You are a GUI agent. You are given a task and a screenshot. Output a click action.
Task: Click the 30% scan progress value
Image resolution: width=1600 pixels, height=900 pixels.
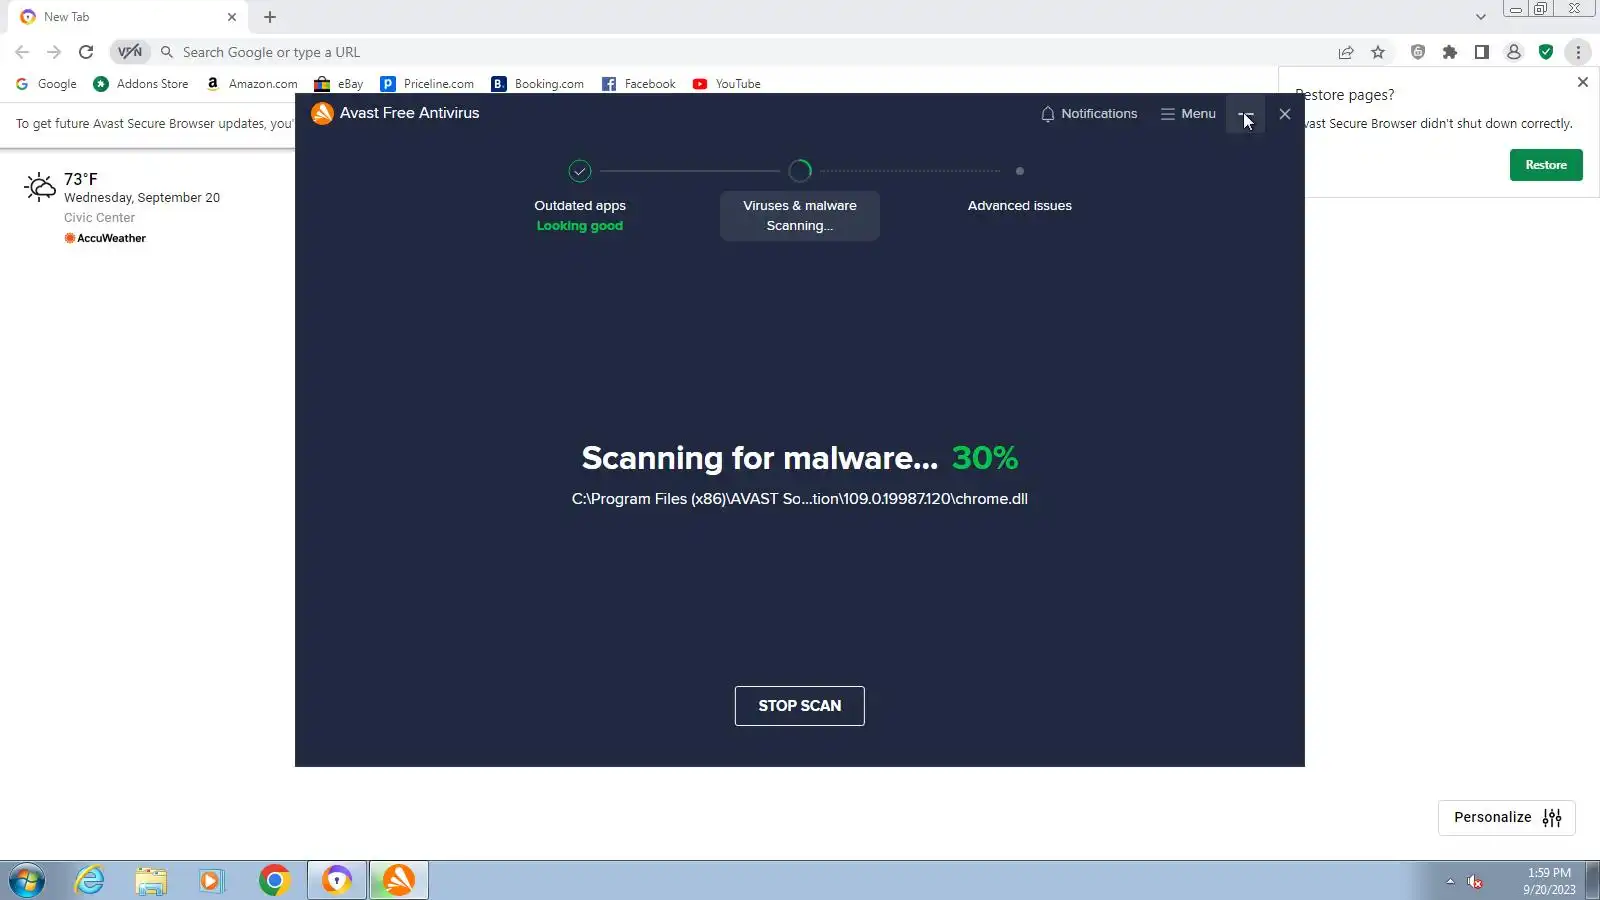[984, 458]
